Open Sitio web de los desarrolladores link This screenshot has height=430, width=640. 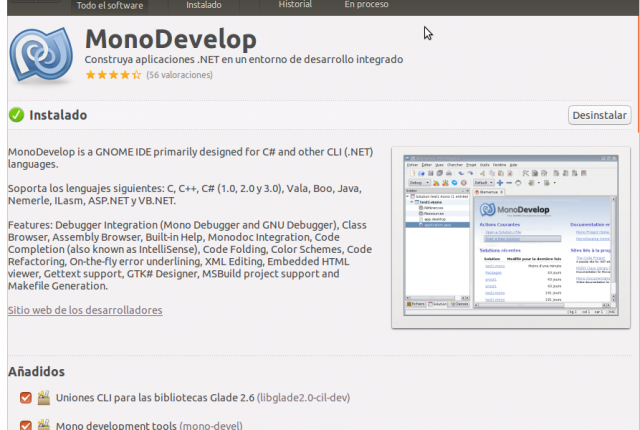85,310
